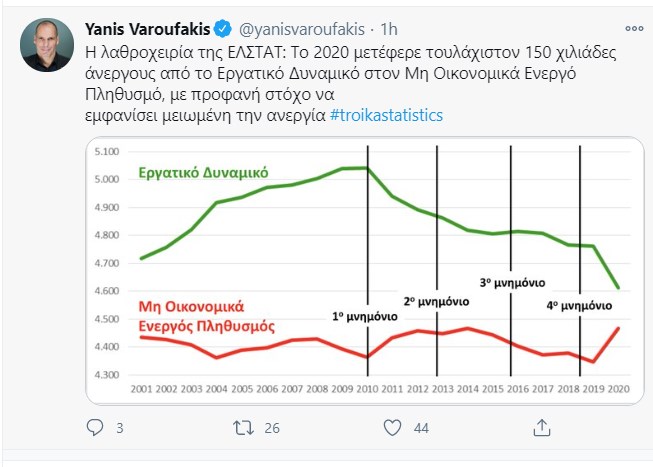
Task: Open the #troikastatistics hashtag
Action: [x=387, y=115]
